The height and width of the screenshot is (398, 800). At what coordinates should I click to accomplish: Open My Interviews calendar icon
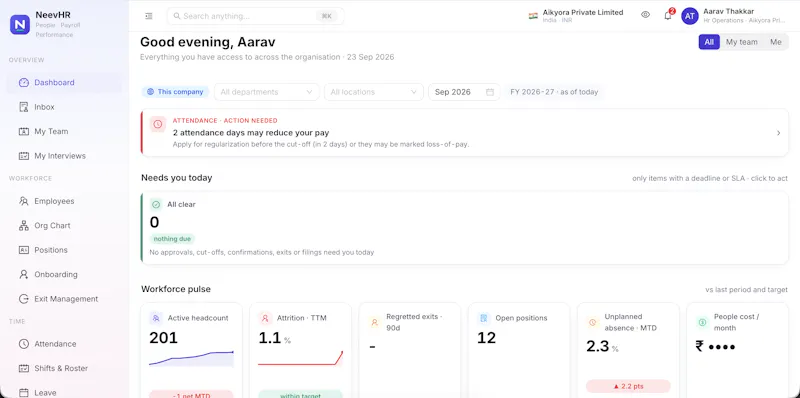pyautogui.click(x=23, y=156)
